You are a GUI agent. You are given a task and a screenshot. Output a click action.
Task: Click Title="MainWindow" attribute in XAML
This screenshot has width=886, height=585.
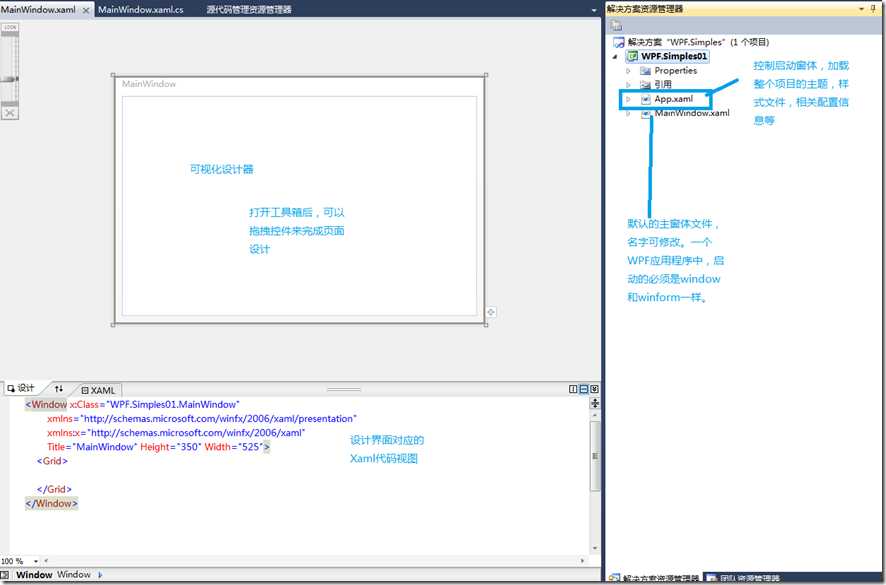pyautogui.click(x=92, y=447)
